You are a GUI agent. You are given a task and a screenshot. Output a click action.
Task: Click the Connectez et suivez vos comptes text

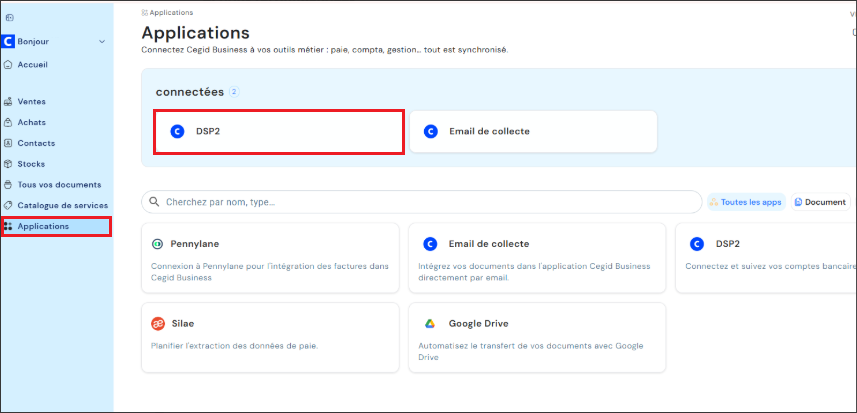pyautogui.click(x=771, y=267)
